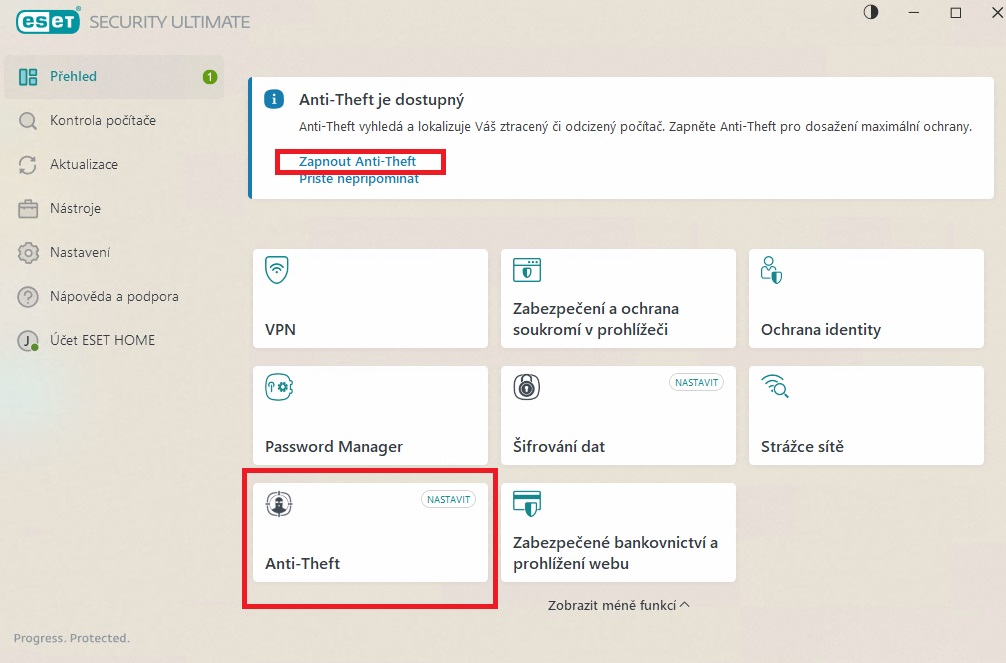
Task: Open the Ochrana identity tile
Action: pos(866,298)
